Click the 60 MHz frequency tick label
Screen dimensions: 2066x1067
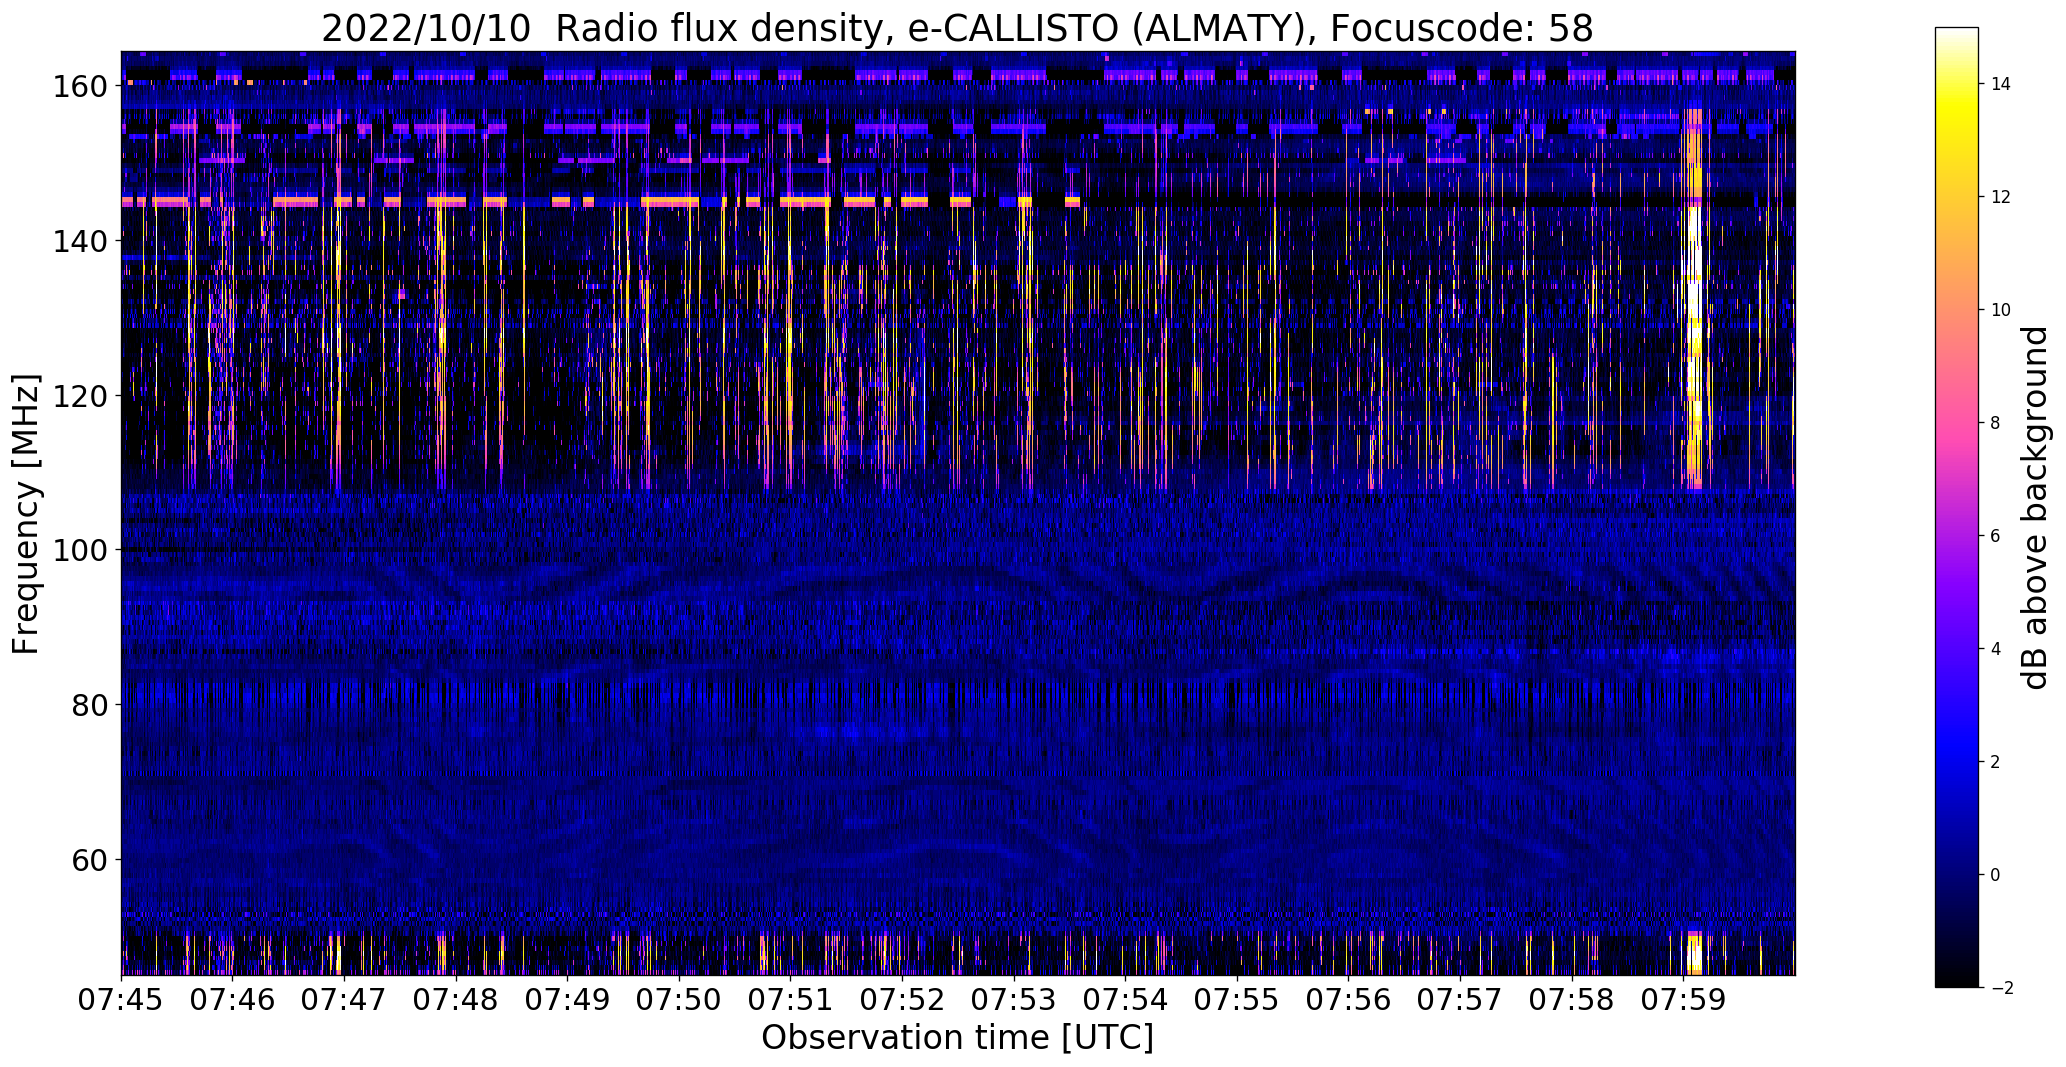(90, 859)
